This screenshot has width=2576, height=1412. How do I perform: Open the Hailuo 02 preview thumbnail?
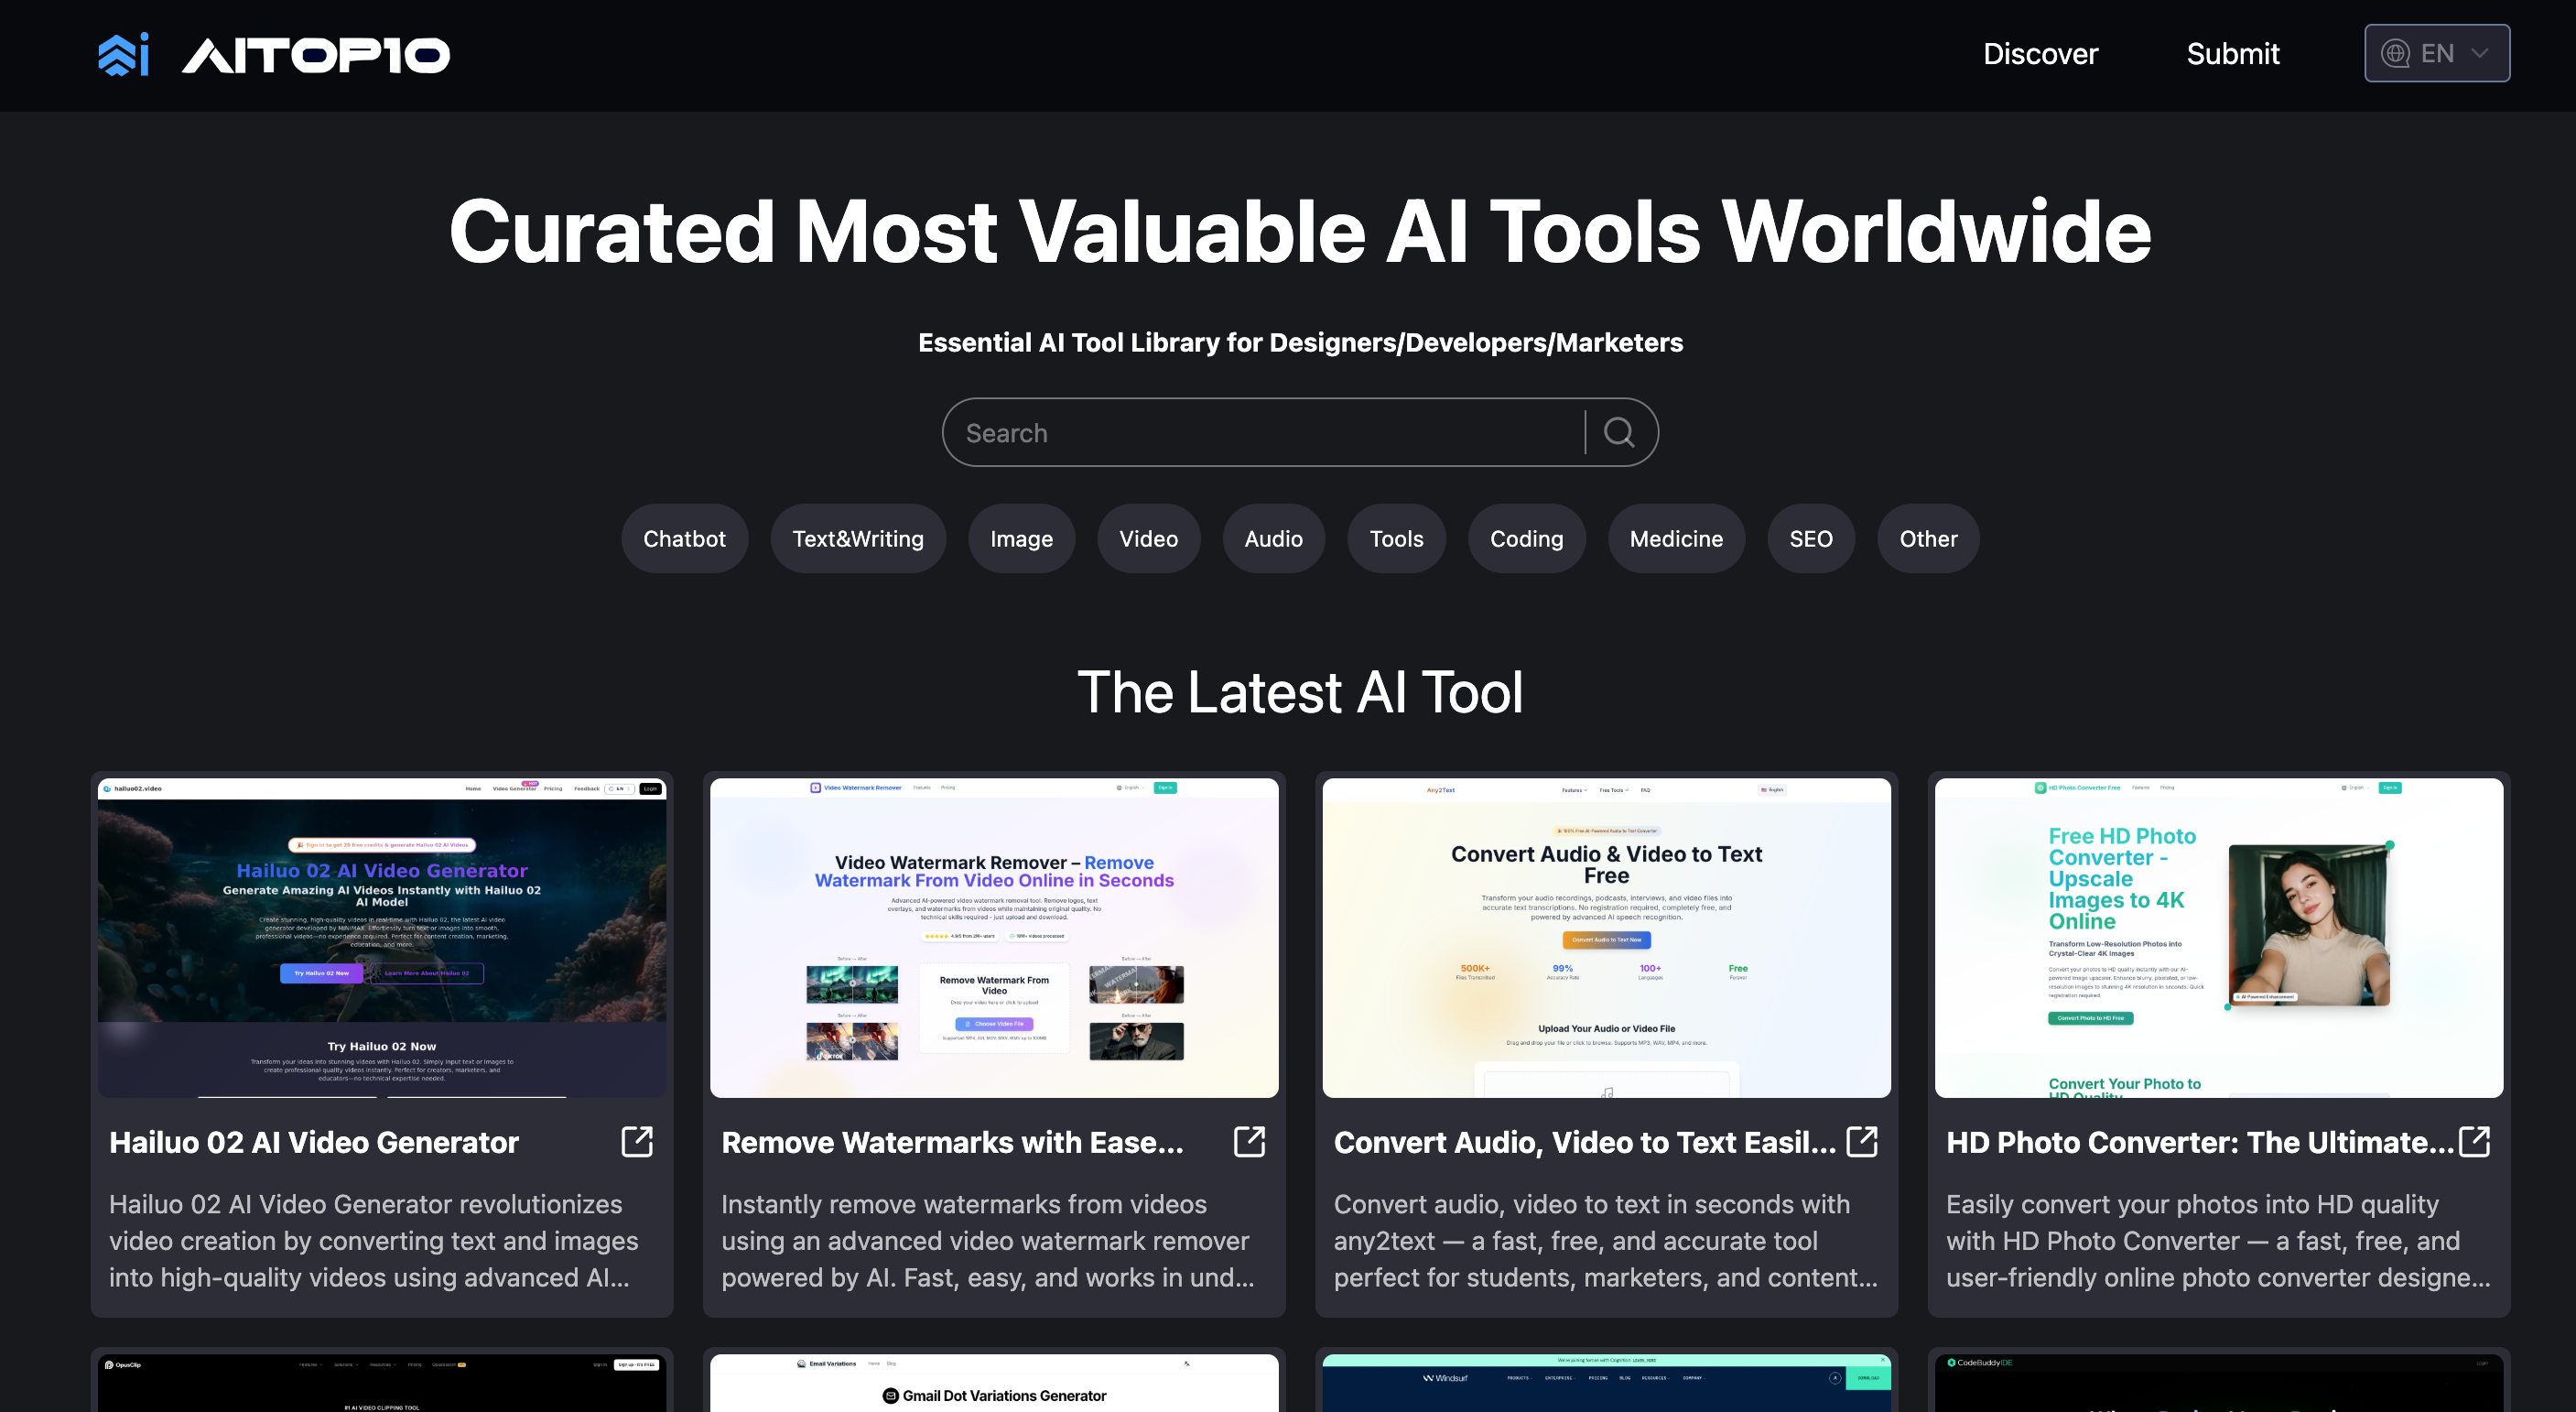pos(382,937)
